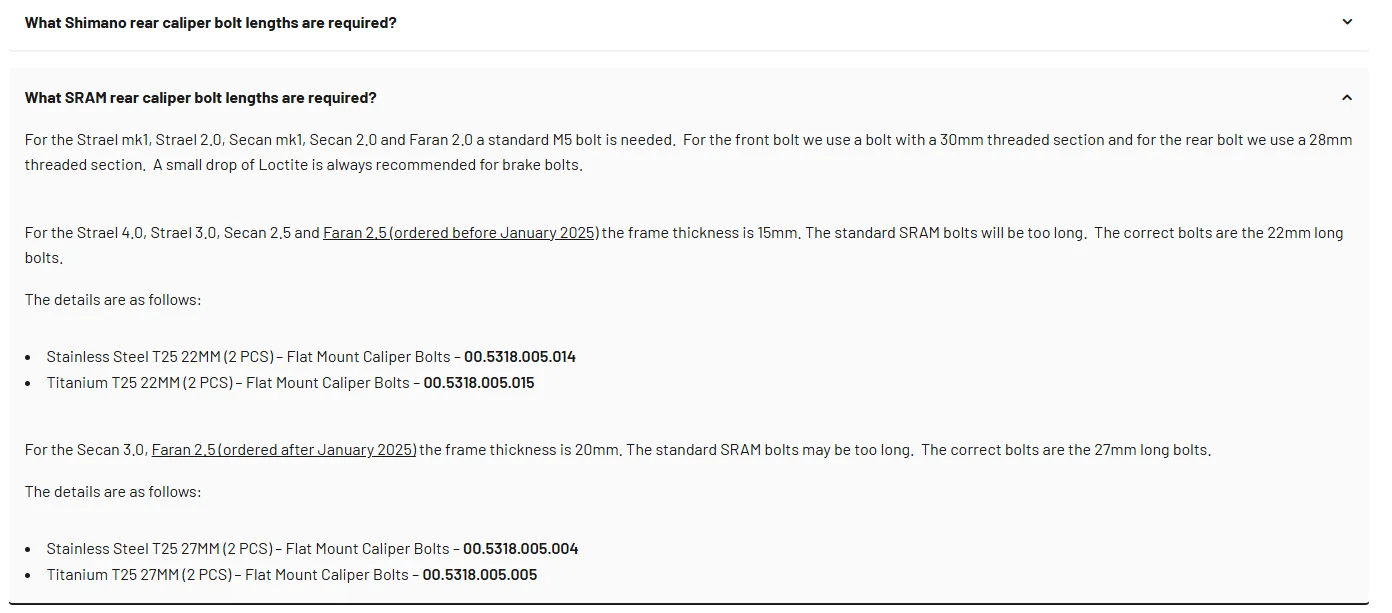The width and height of the screenshot is (1392, 613).
Task: Select the Stainless Steel T25 22MM list item
Action: pyautogui.click(x=248, y=357)
